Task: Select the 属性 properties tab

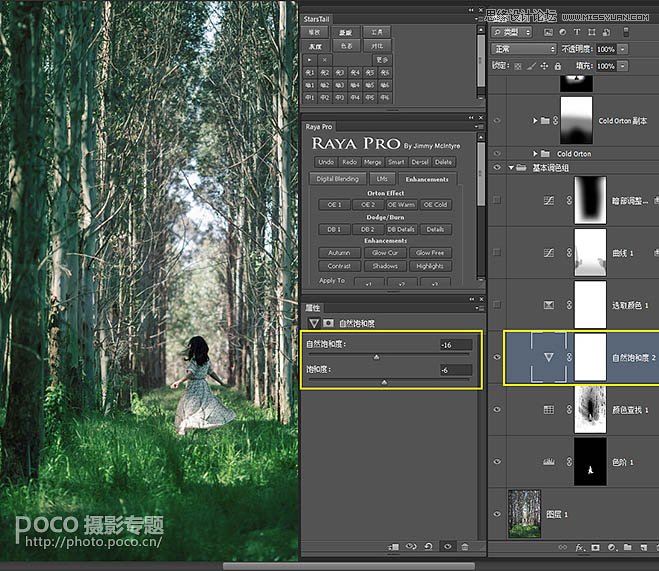Action: (x=312, y=308)
